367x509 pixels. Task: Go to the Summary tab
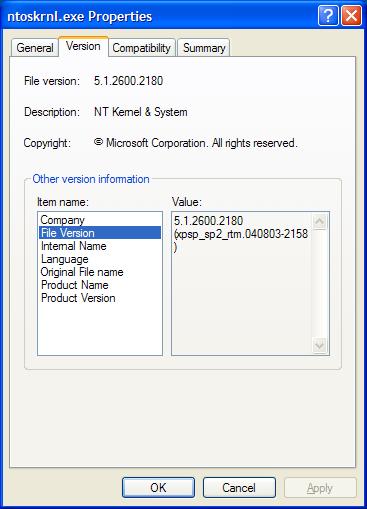click(204, 48)
